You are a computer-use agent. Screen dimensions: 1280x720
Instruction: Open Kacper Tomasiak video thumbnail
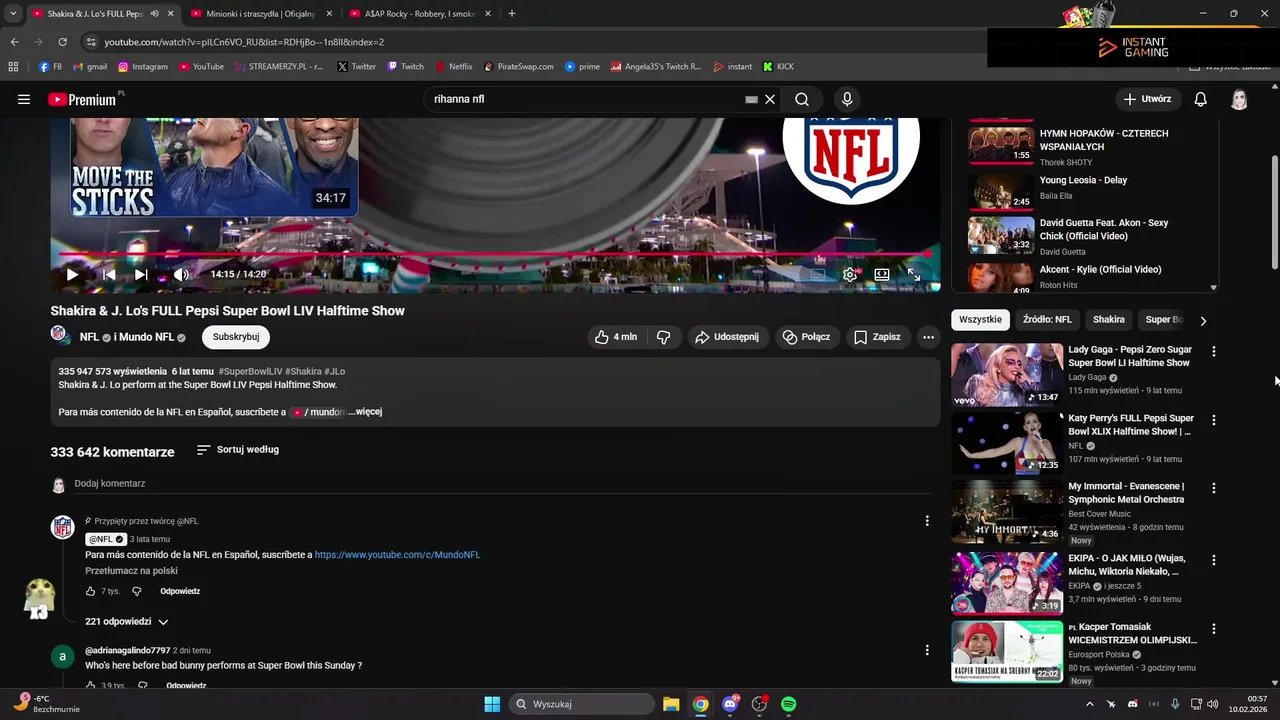click(x=1007, y=651)
